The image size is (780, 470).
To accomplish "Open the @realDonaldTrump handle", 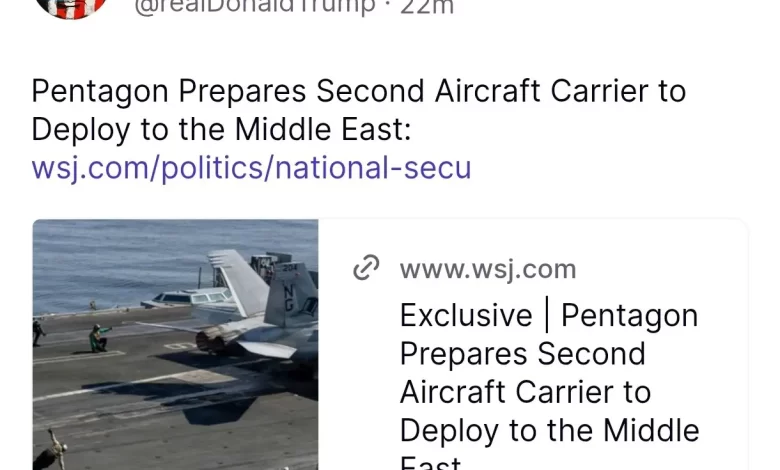I will click(x=255, y=7).
